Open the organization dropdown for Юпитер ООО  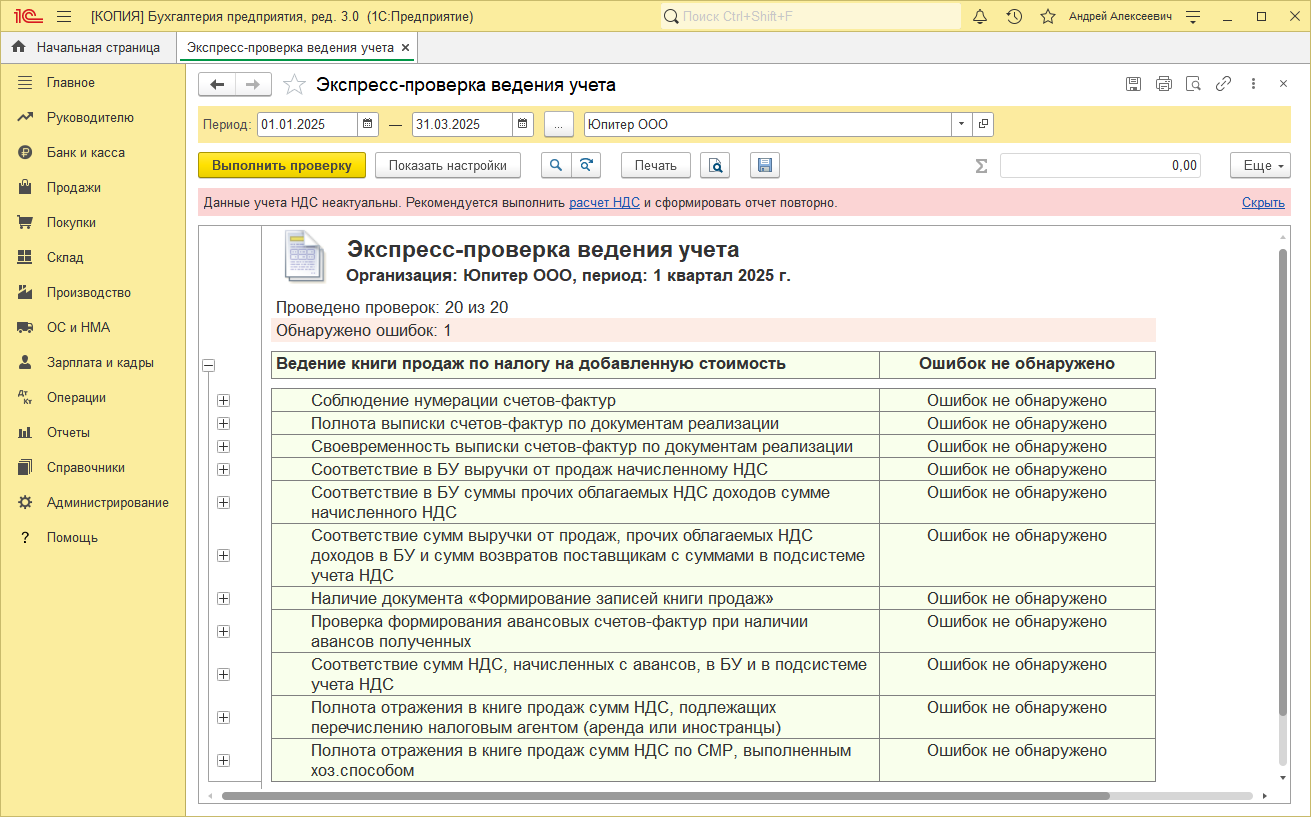[x=961, y=125]
